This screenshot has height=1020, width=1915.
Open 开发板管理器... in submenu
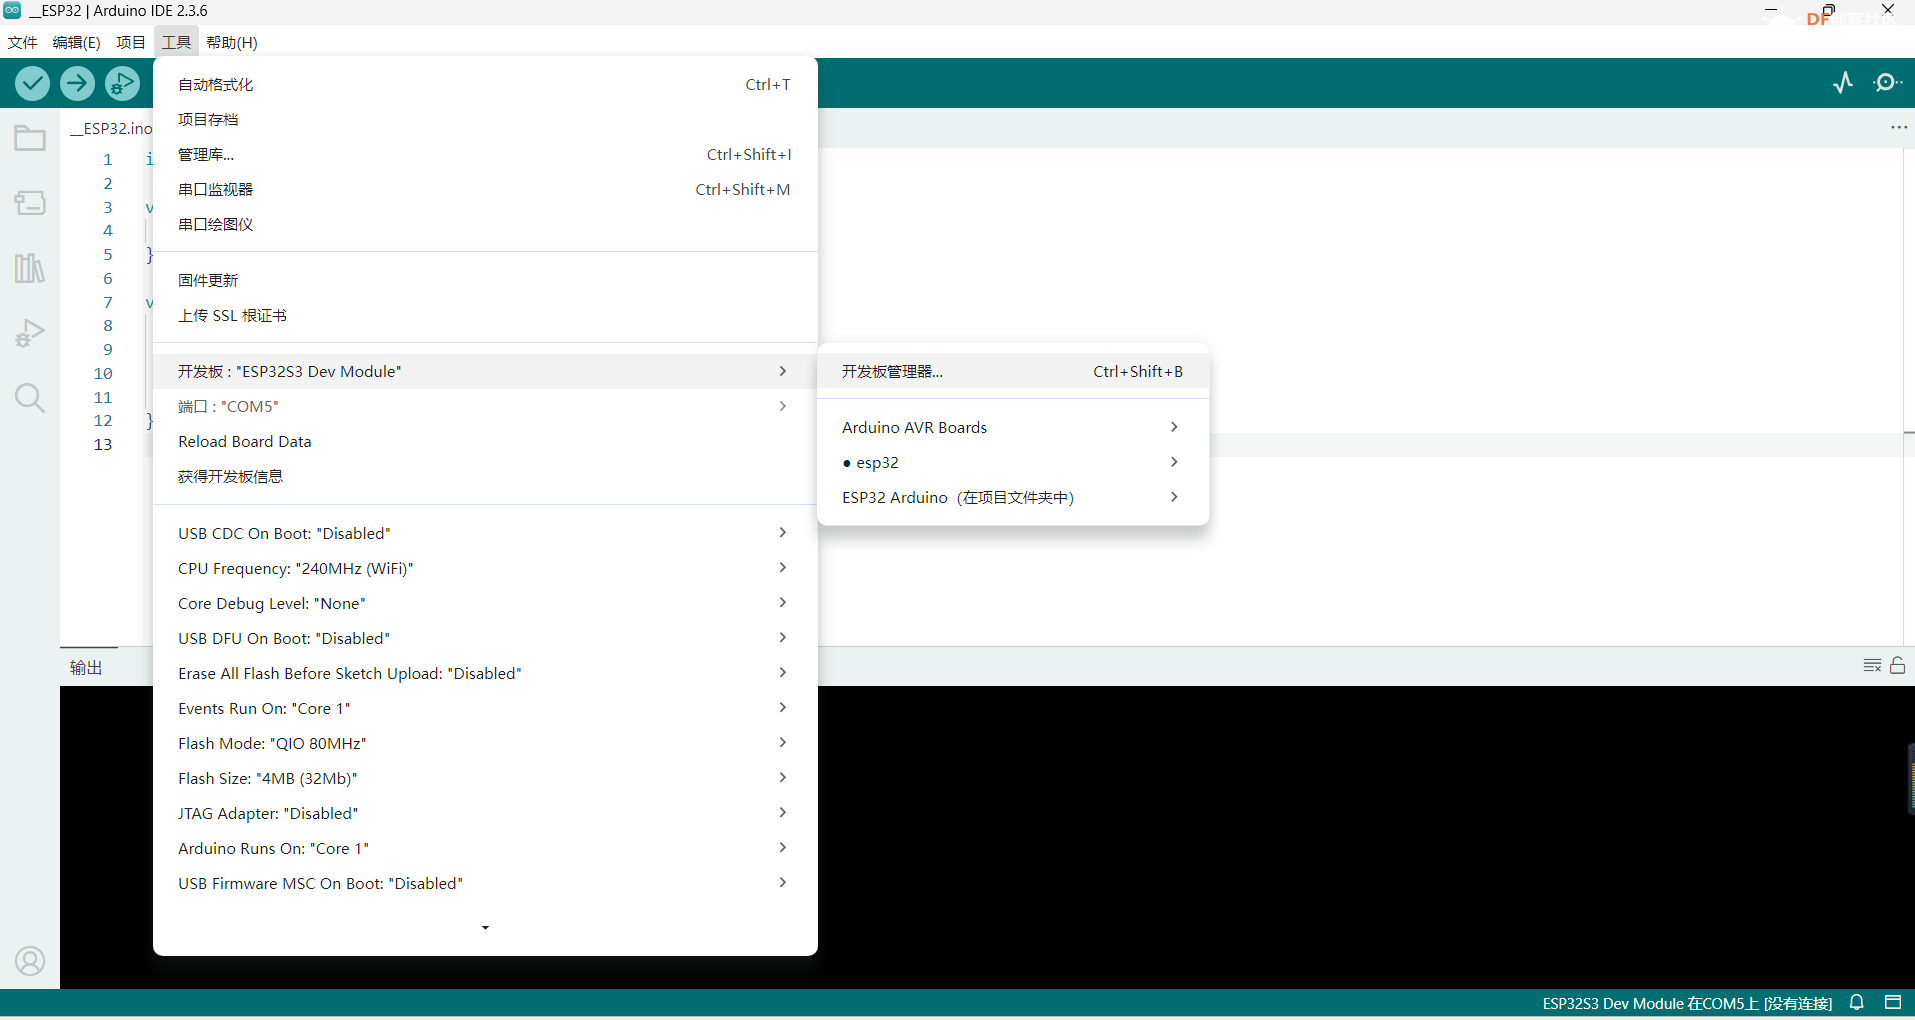1013,372
